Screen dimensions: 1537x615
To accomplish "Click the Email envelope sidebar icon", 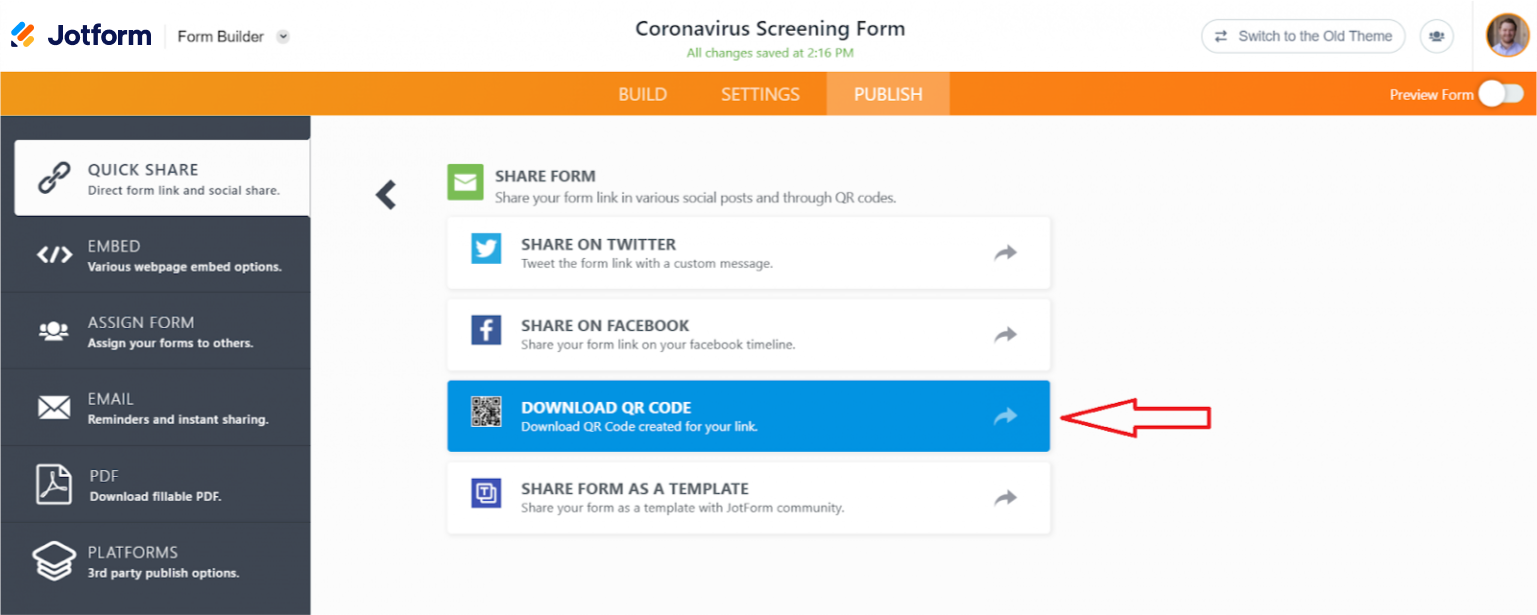I will (54, 407).
